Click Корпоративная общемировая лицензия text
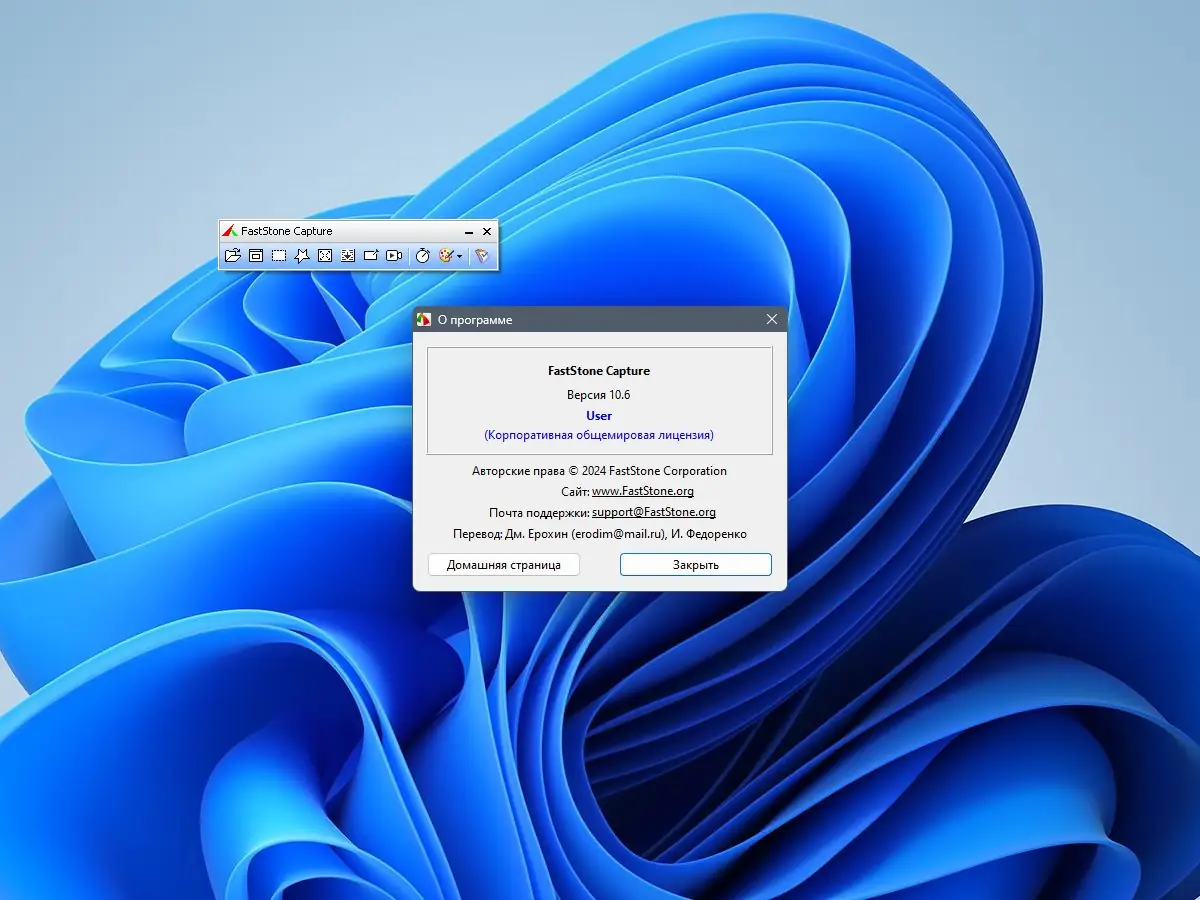The image size is (1200, 900). point(599,435)
